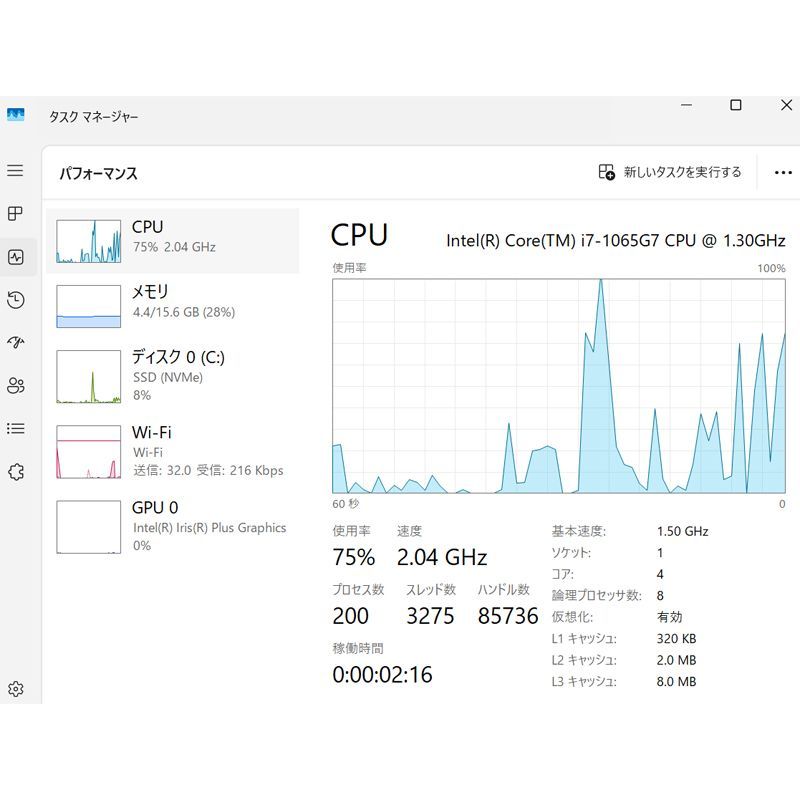
Task: Select the Wi-Fi performance entry
Action: click(172, 452)
